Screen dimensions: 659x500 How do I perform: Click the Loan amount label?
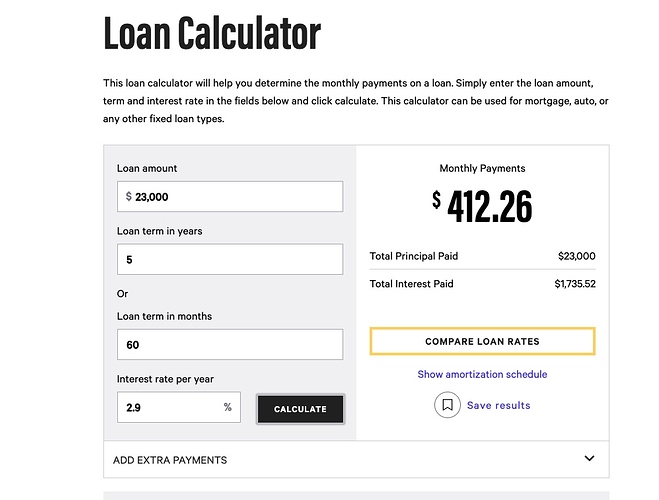[x=147, y=168]
